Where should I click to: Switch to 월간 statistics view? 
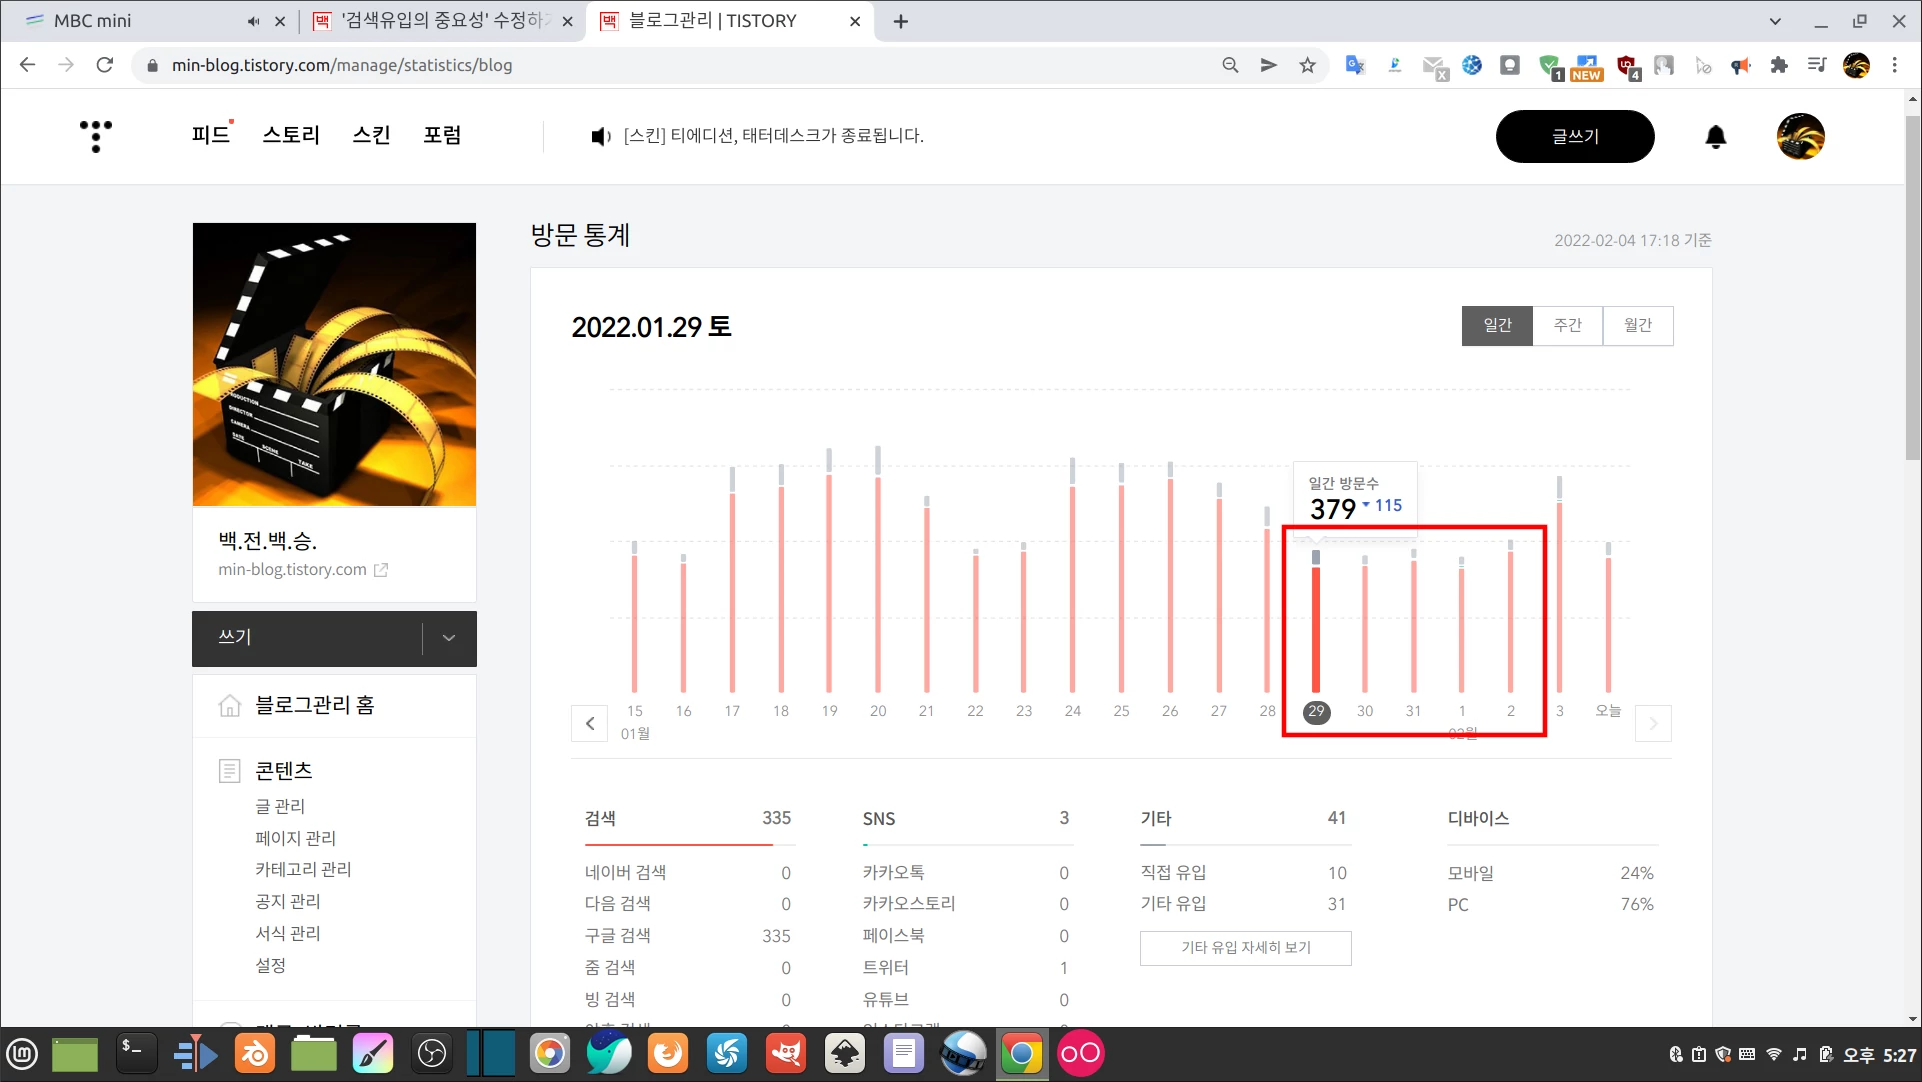click(1638, 325)
